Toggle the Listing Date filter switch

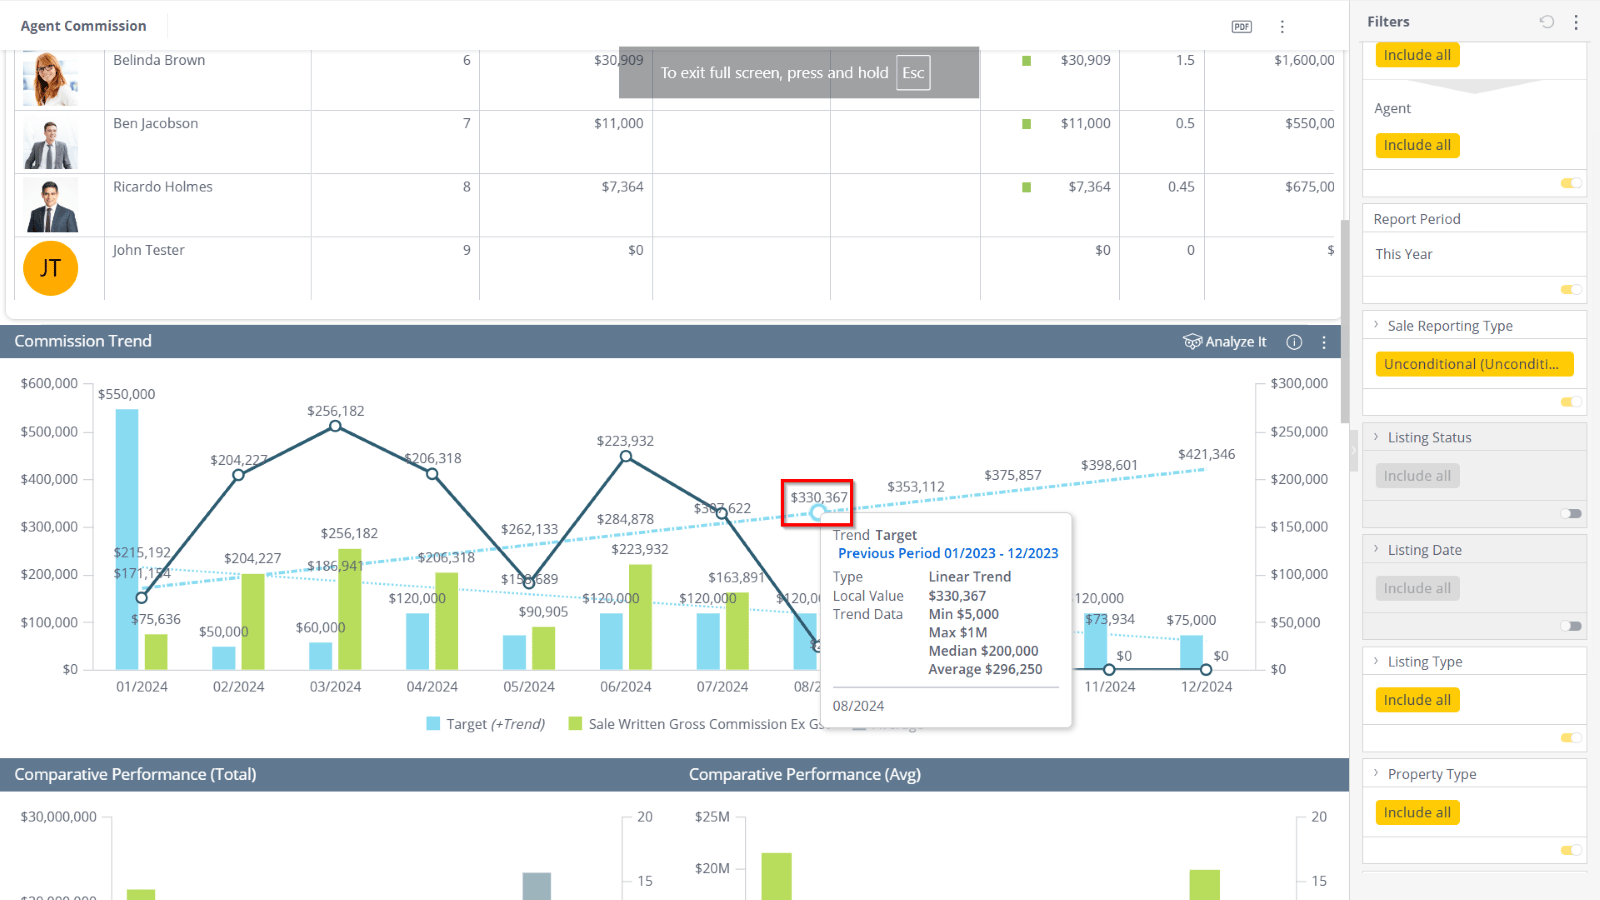pos(1571,626)
